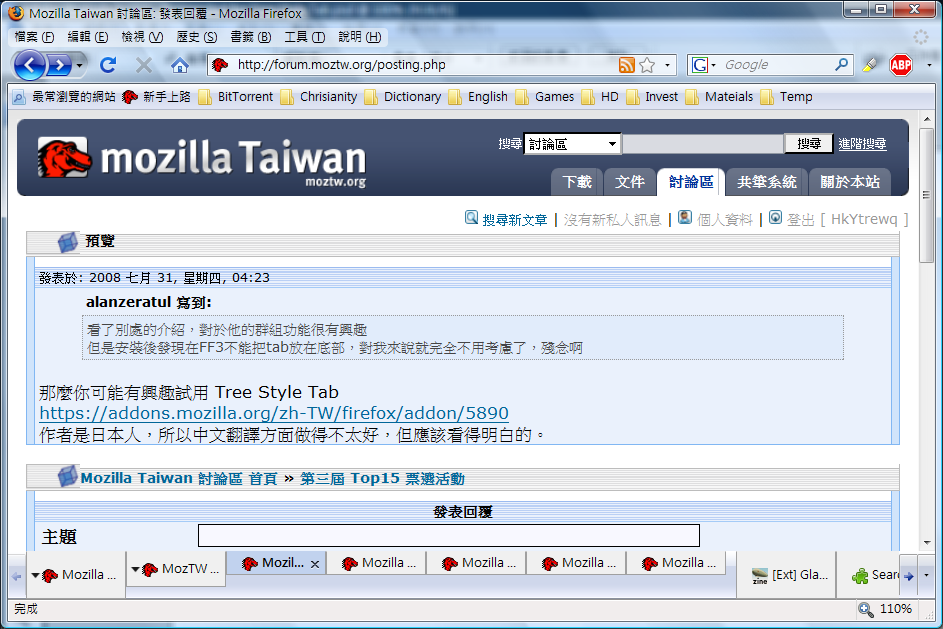Close the active Mozilla tab
Image resolution: width=943 pixels, height=629 pixels.
click(315, 564)
